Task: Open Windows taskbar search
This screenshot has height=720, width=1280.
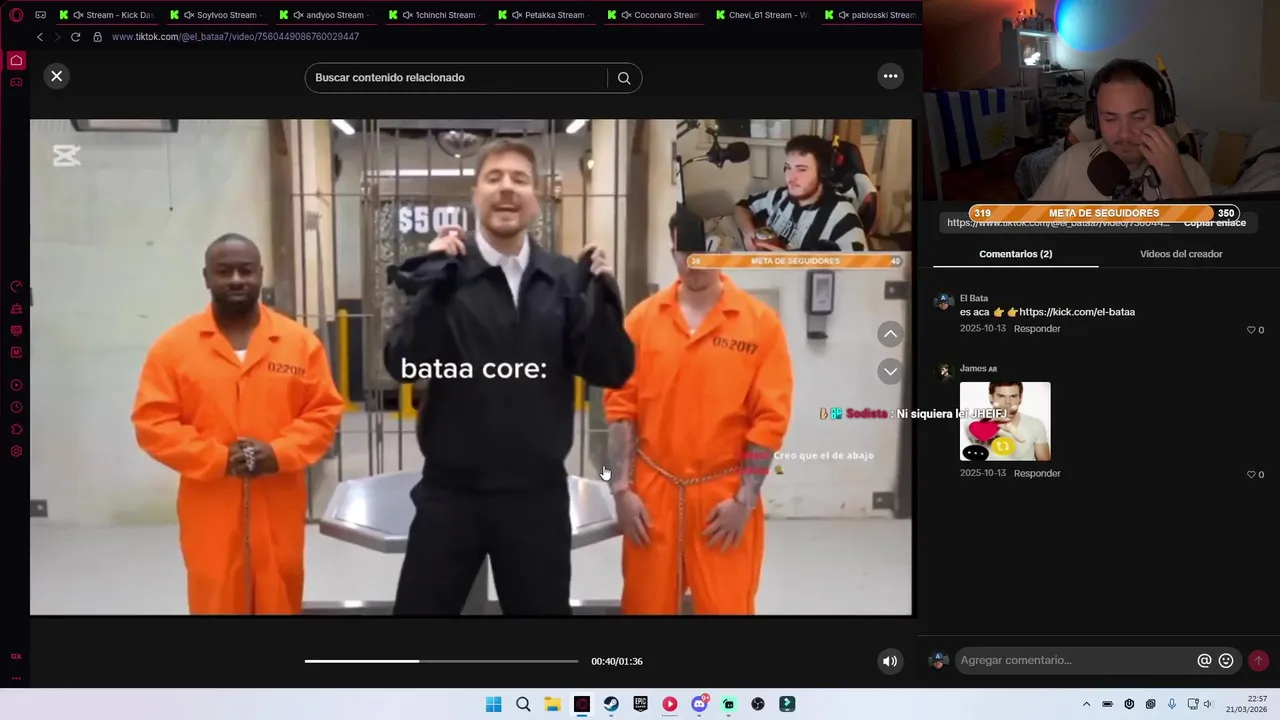Action: click(x=523, y=704)
